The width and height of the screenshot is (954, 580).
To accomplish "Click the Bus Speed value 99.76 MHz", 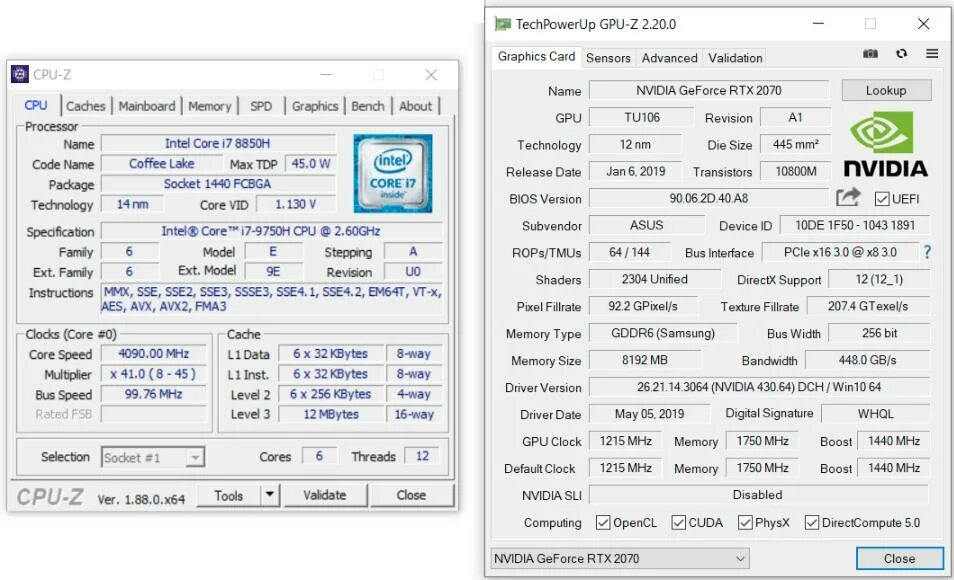I will point(153,394).
